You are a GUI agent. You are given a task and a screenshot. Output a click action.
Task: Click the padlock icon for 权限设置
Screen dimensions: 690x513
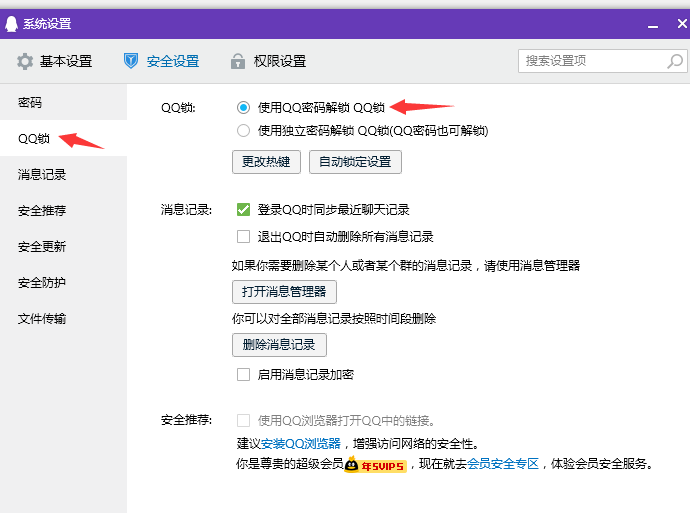238,61
